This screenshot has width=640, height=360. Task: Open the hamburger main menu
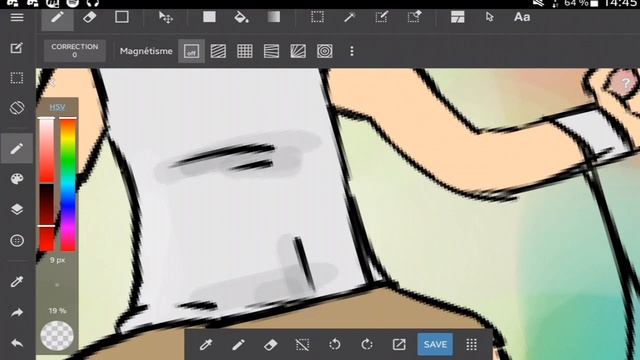tap(17, 17)
